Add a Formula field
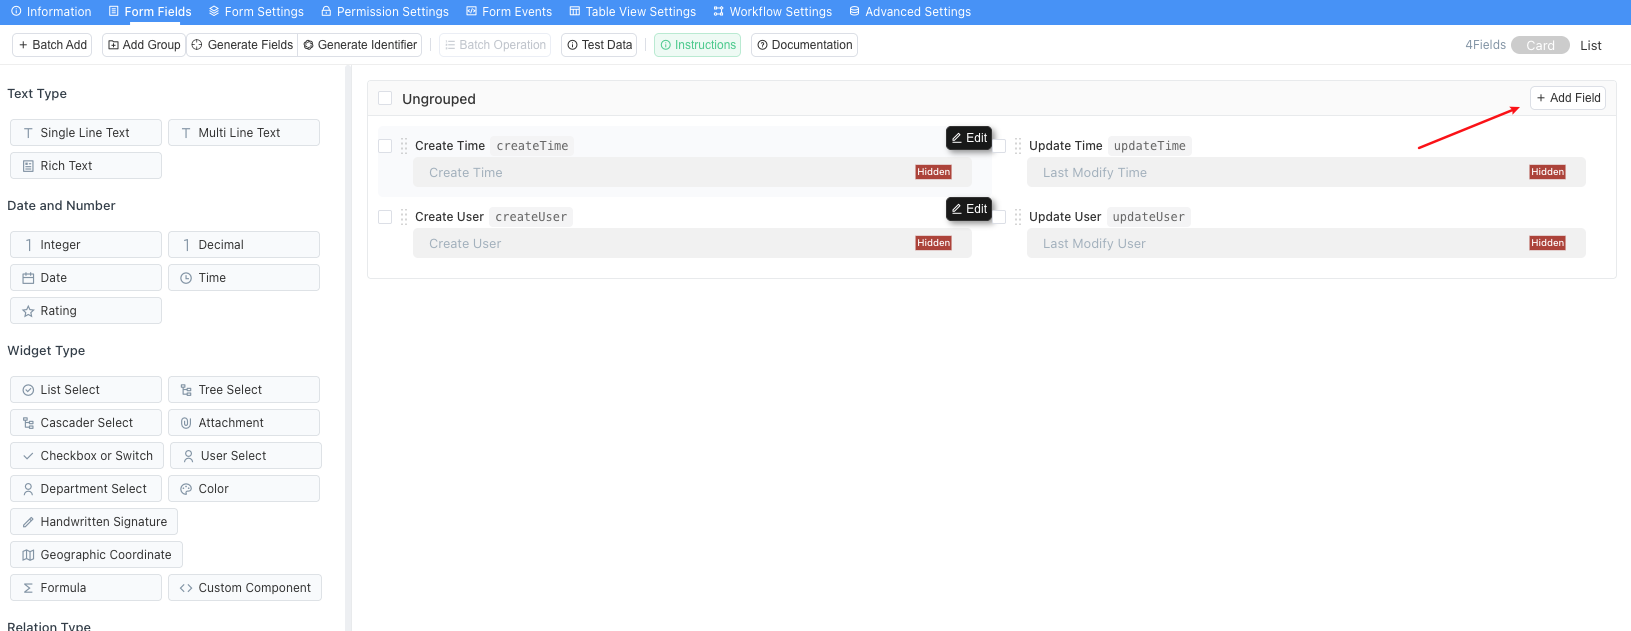The width and height of the screenshot is (1631, 631). (85, 588)
